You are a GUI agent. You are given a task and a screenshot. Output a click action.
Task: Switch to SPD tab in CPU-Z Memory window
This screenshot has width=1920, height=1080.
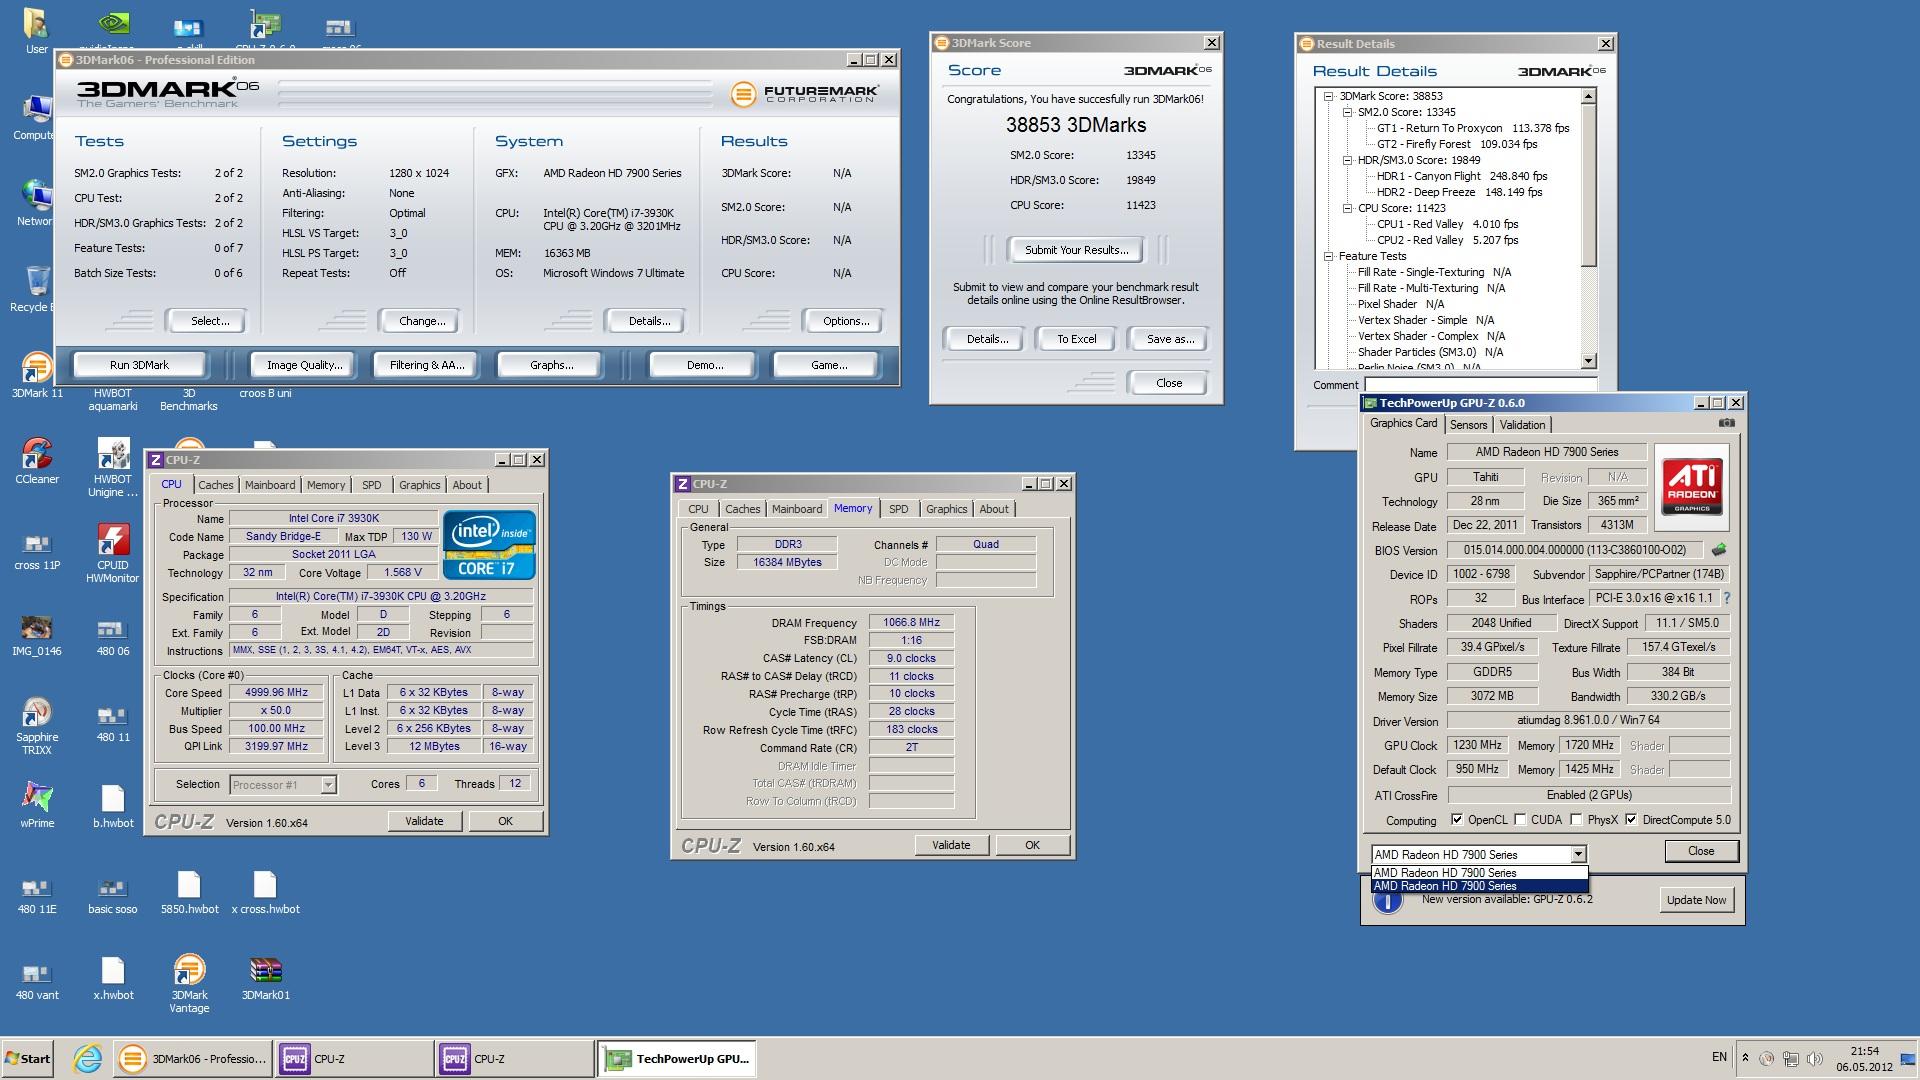(x=898, y=509)
